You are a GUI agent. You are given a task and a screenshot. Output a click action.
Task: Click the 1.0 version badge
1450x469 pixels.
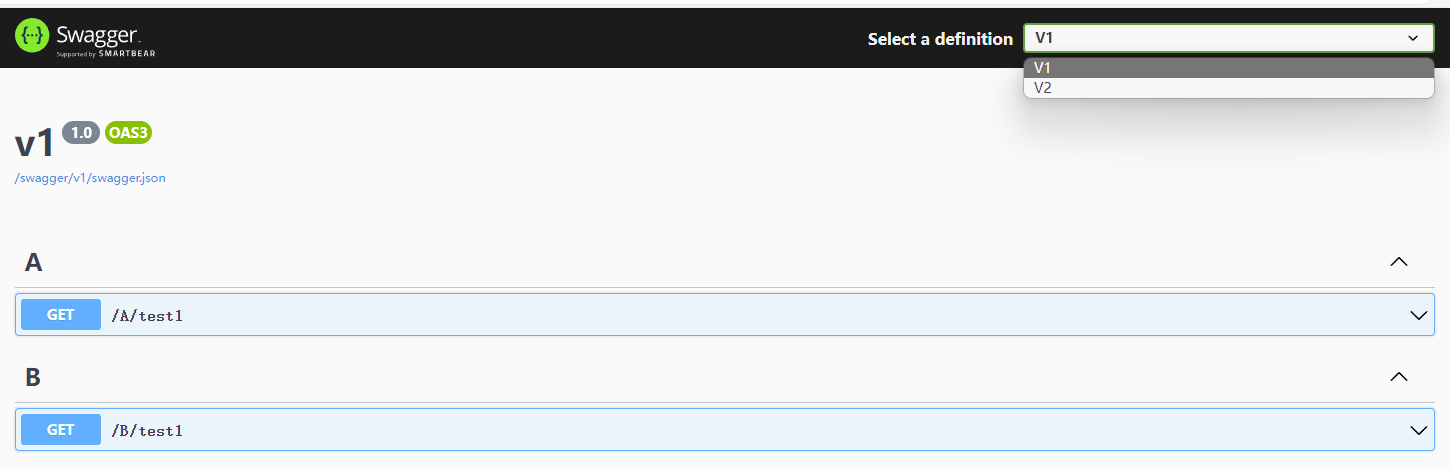pyautogui.click(x=81, y=133)
